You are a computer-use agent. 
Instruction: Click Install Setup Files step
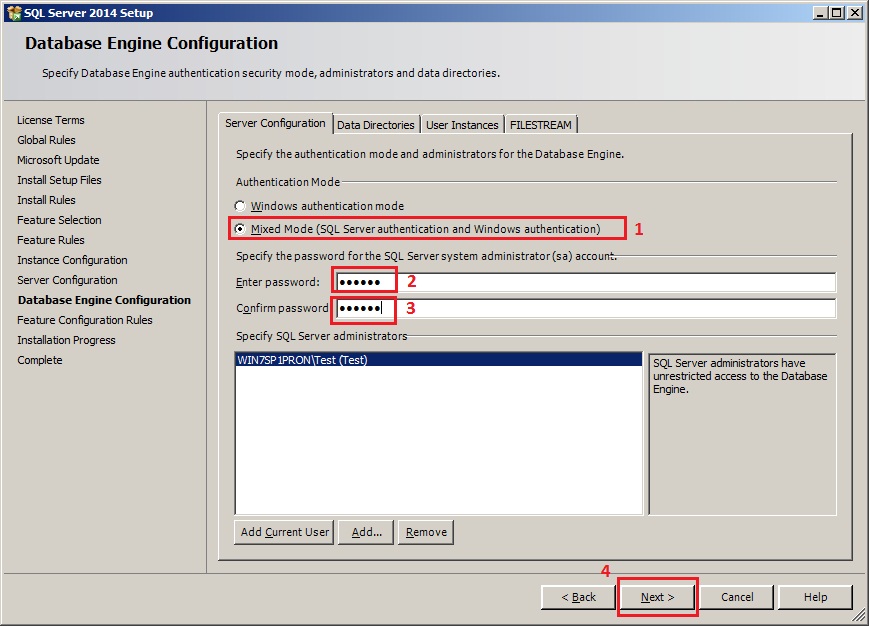(x=59, y=180)
